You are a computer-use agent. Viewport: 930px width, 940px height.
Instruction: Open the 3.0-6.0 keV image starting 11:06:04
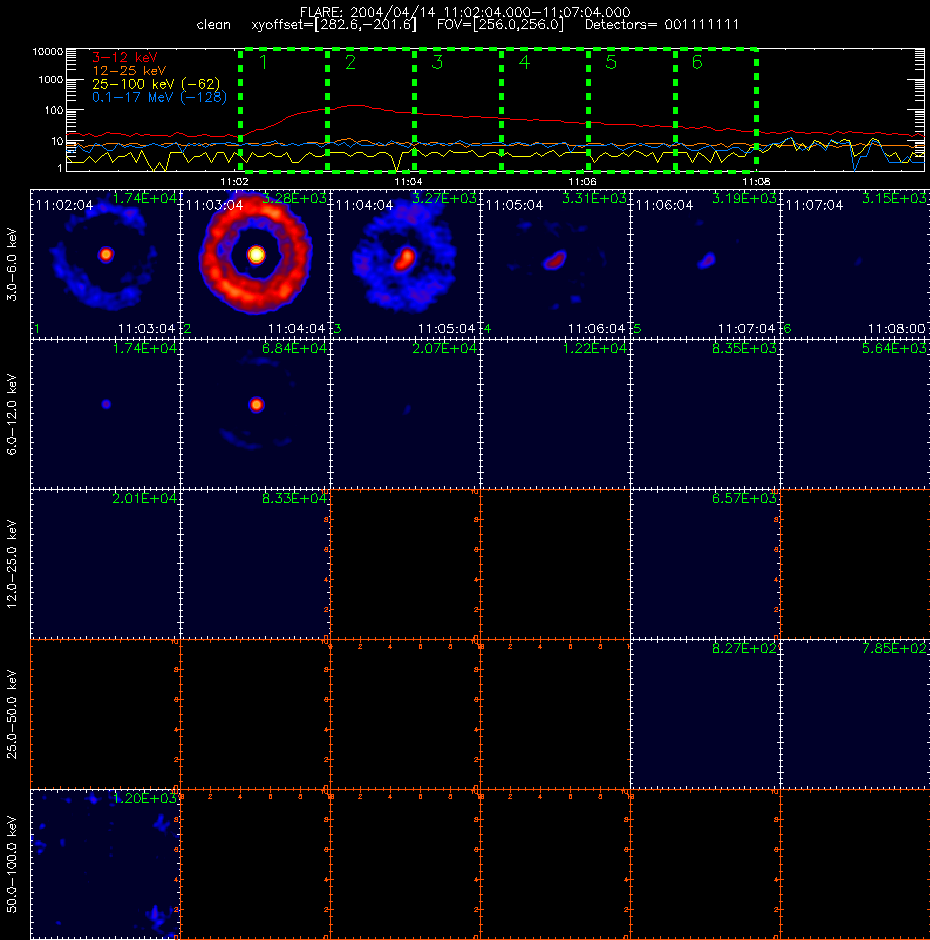point(705,264)
